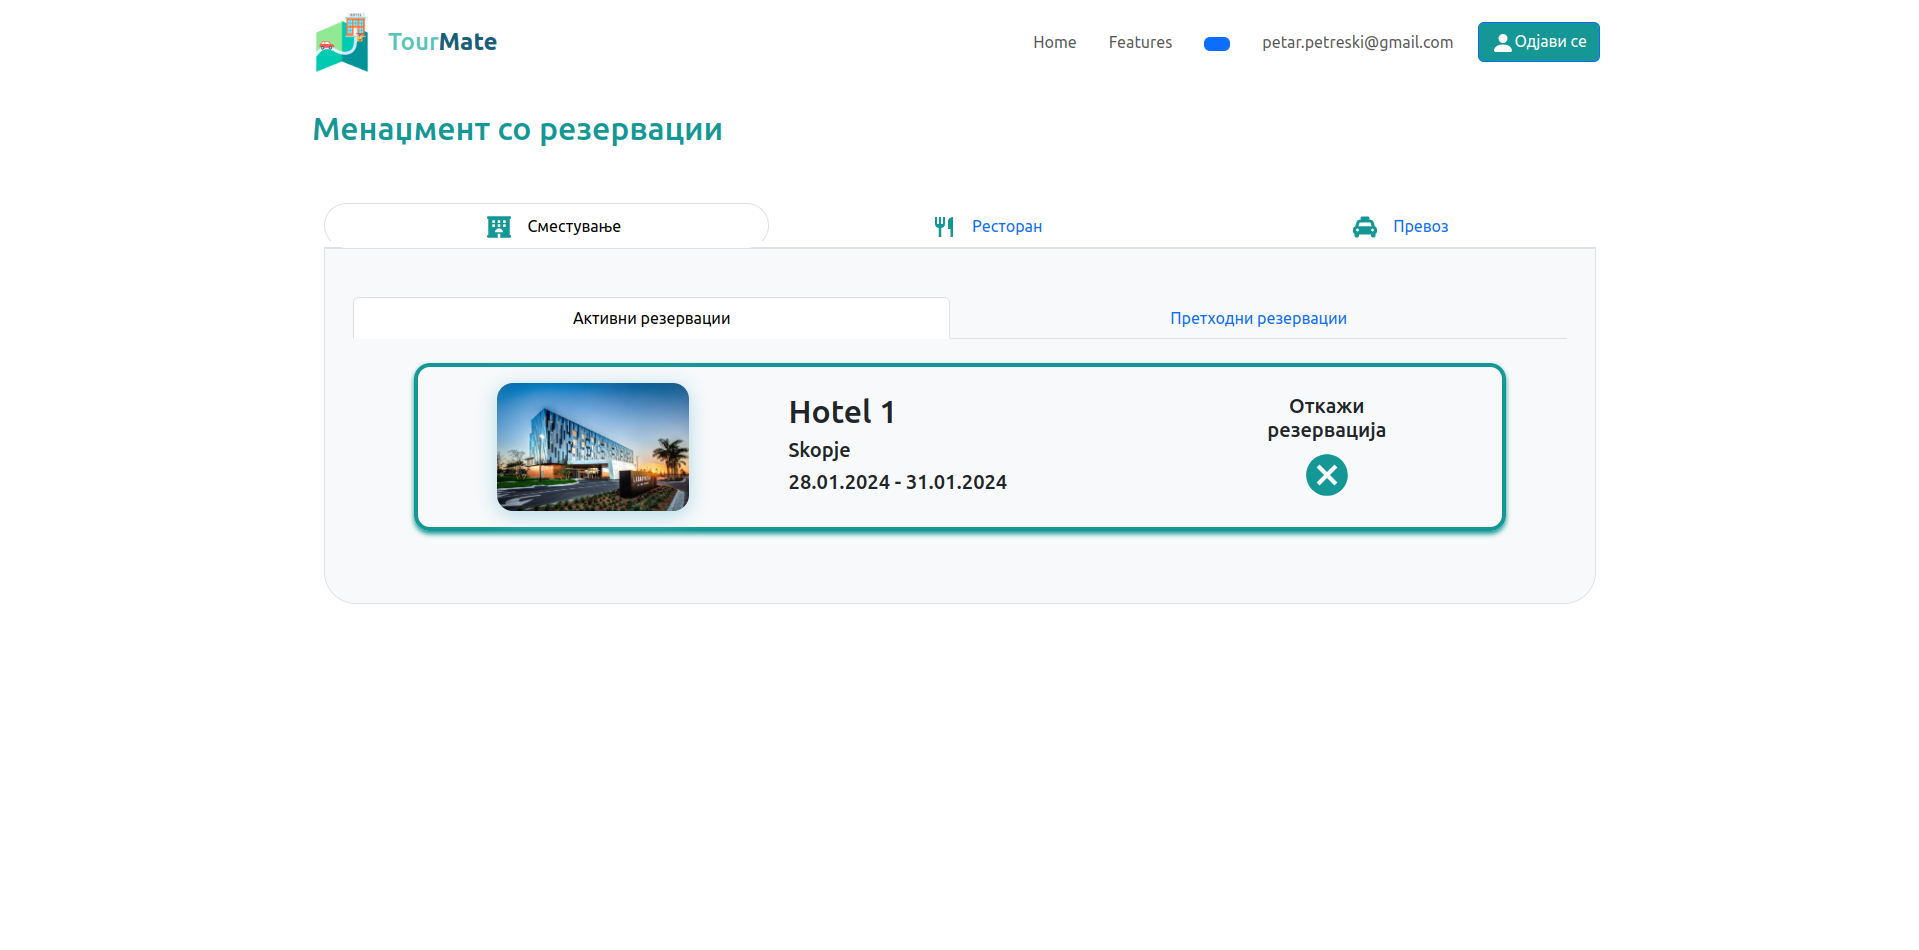The image size is (1919, 950).
Task: Click the fork and knife restaurant icon
Action: [x=944, y=227]
